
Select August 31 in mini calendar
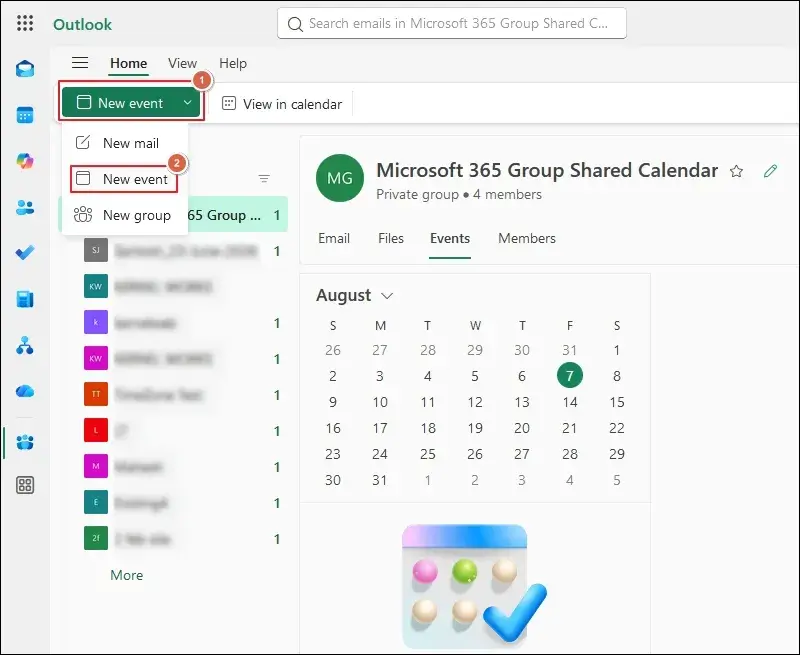pos(380,480)
